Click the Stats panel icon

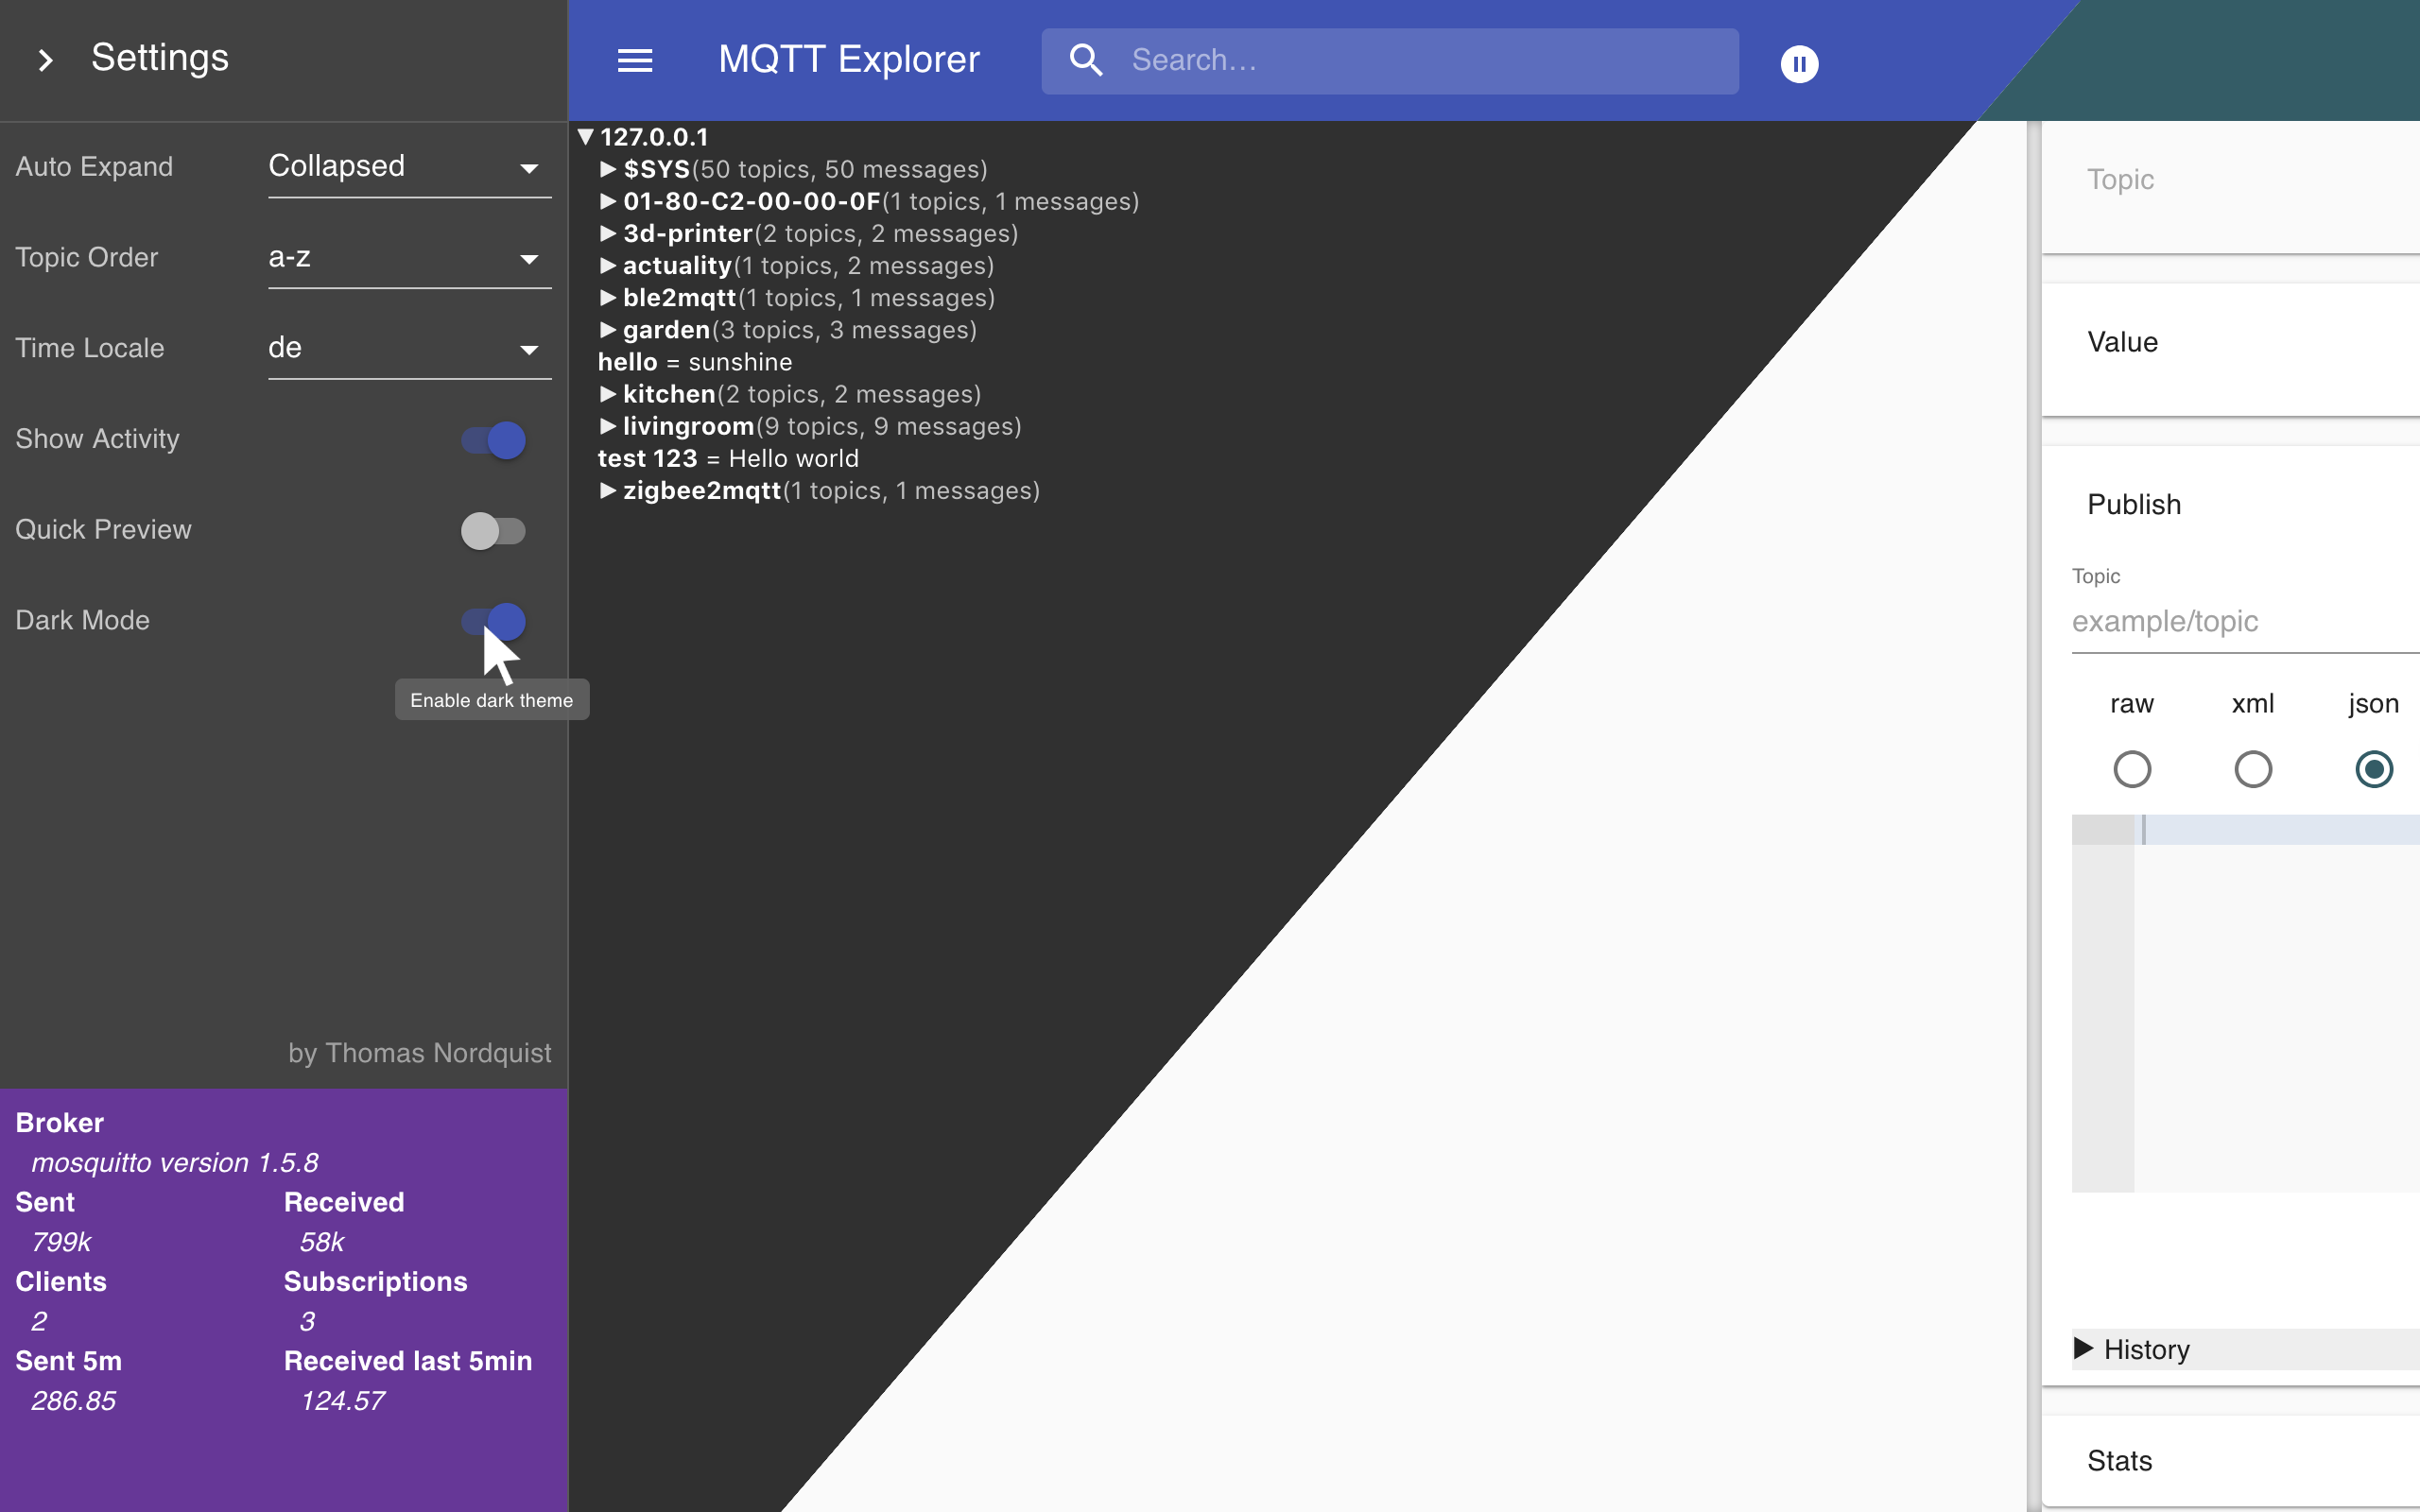tap(2120, 1460)
